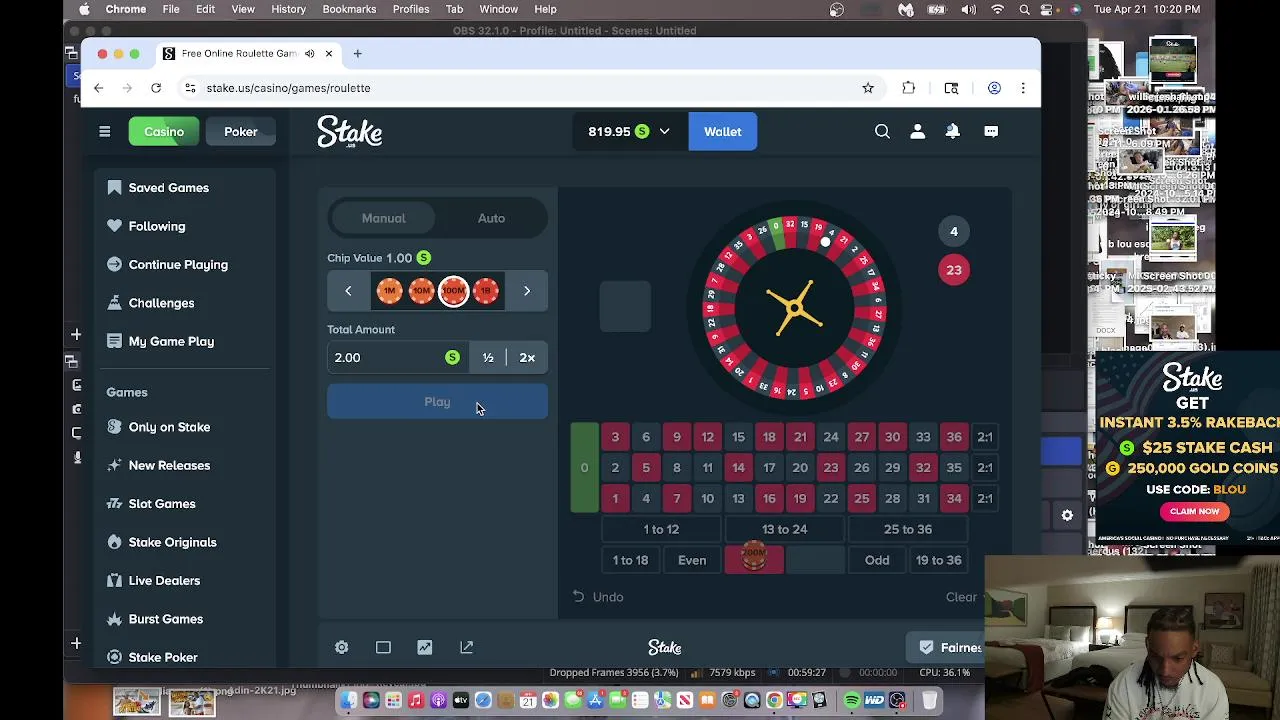Clear all bets

coord(961,597)
